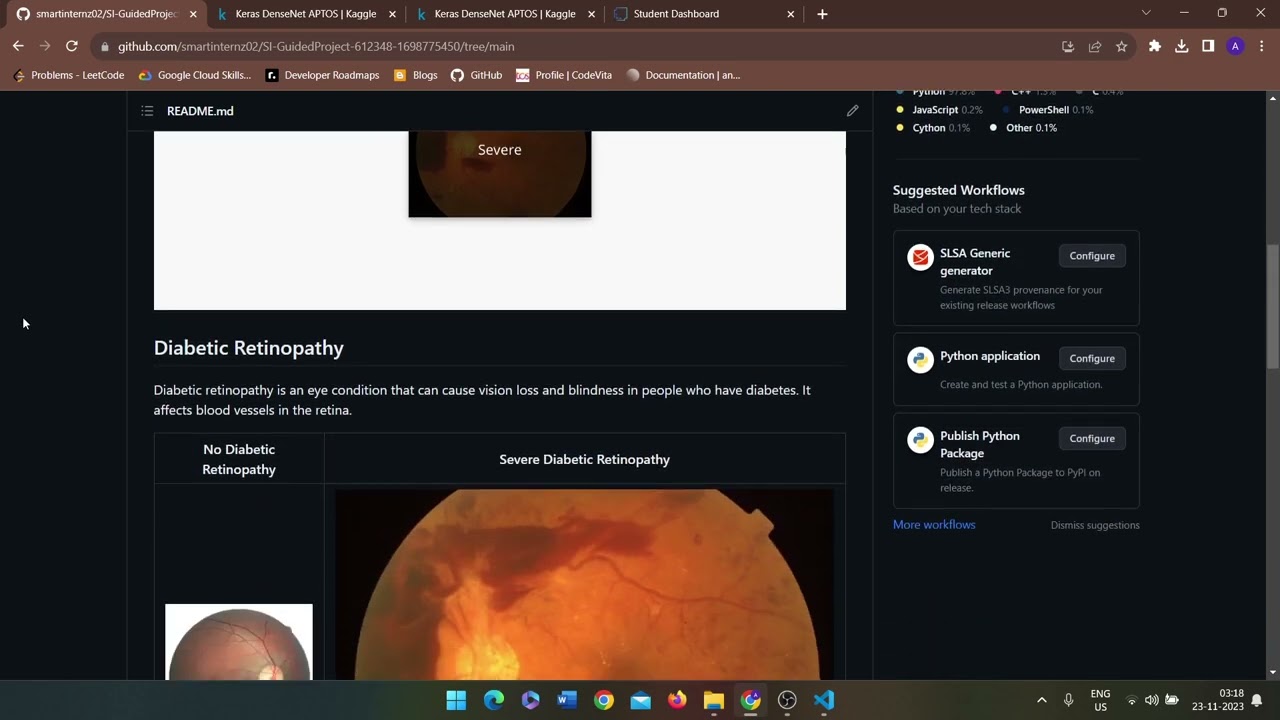Reload the GitHub page
The image size is (1280, 720).
tap(71, 46)
